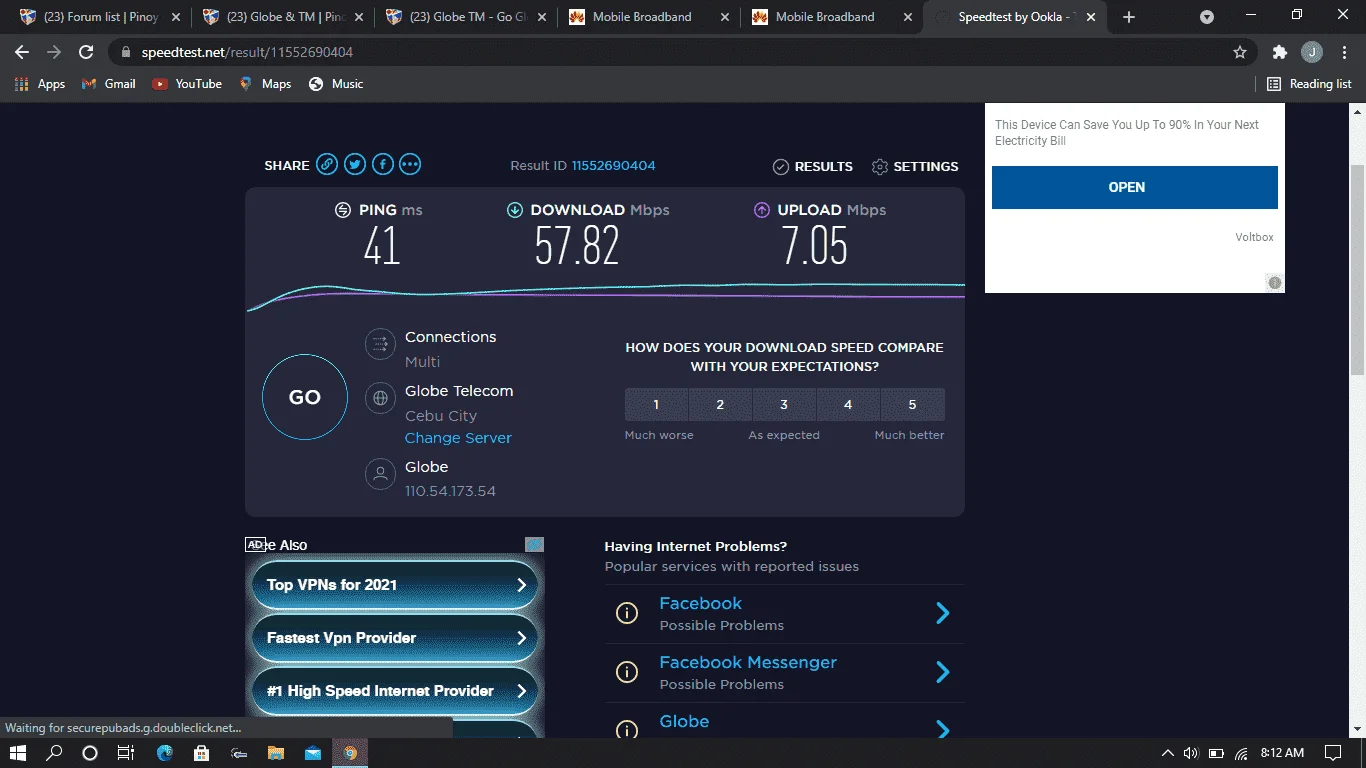
Task: Open Gmail bookmark
Action: click(109, 84)
